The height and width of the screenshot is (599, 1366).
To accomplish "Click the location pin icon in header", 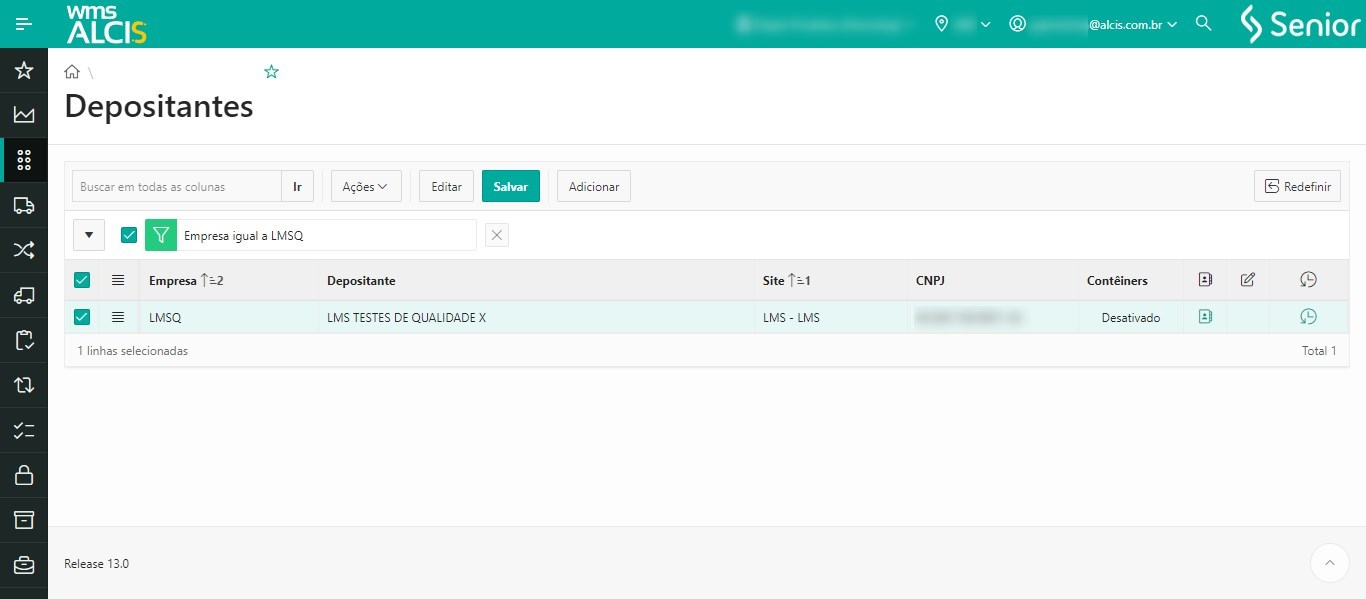I will pos(941,23).
